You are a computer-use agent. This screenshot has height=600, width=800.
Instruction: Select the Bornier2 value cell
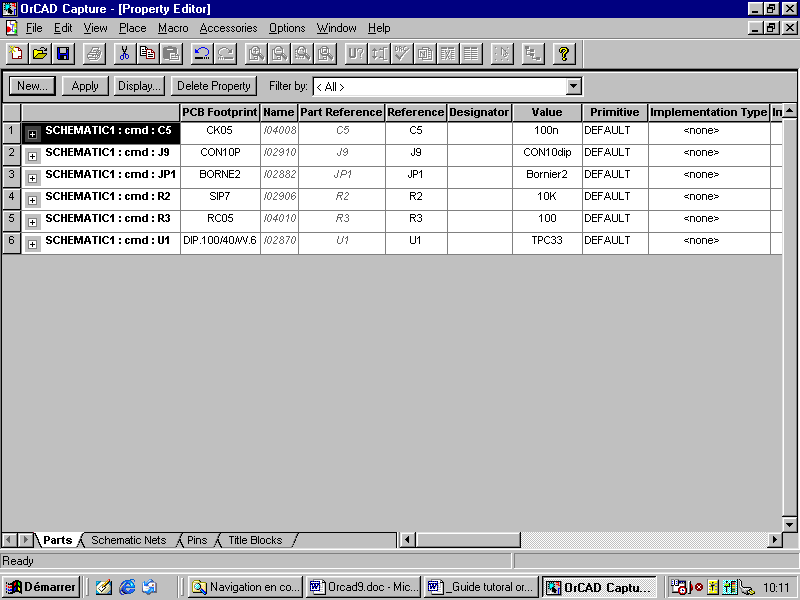547,177
